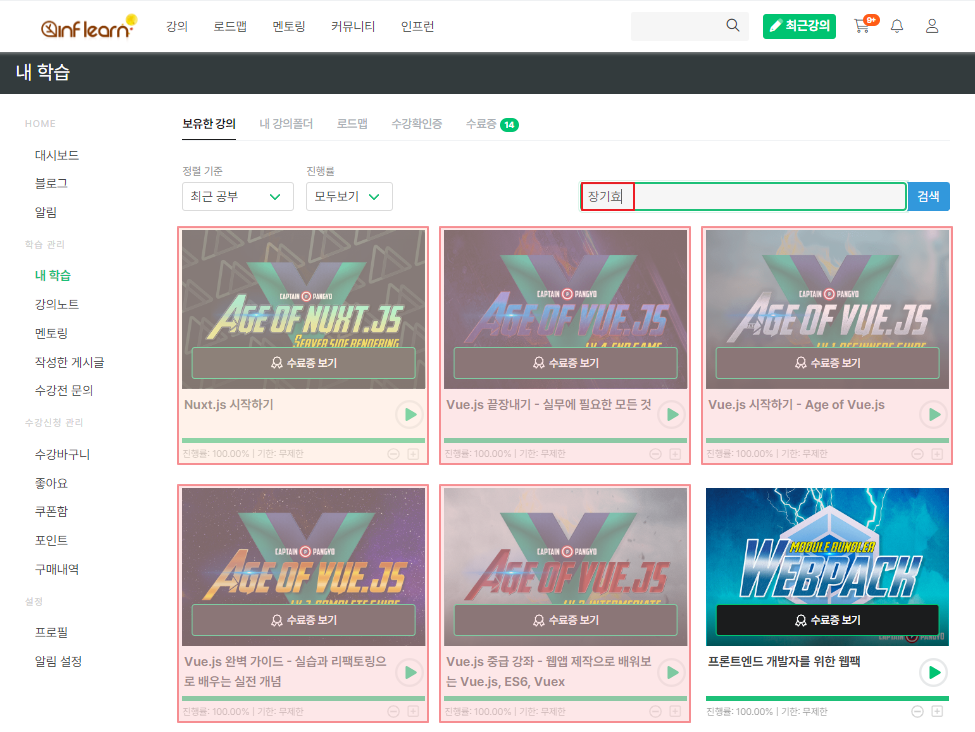This screenshot has width=975, height=732.
Task: Open 커뮤니티 in the top navigation
Action: point(353,26)
